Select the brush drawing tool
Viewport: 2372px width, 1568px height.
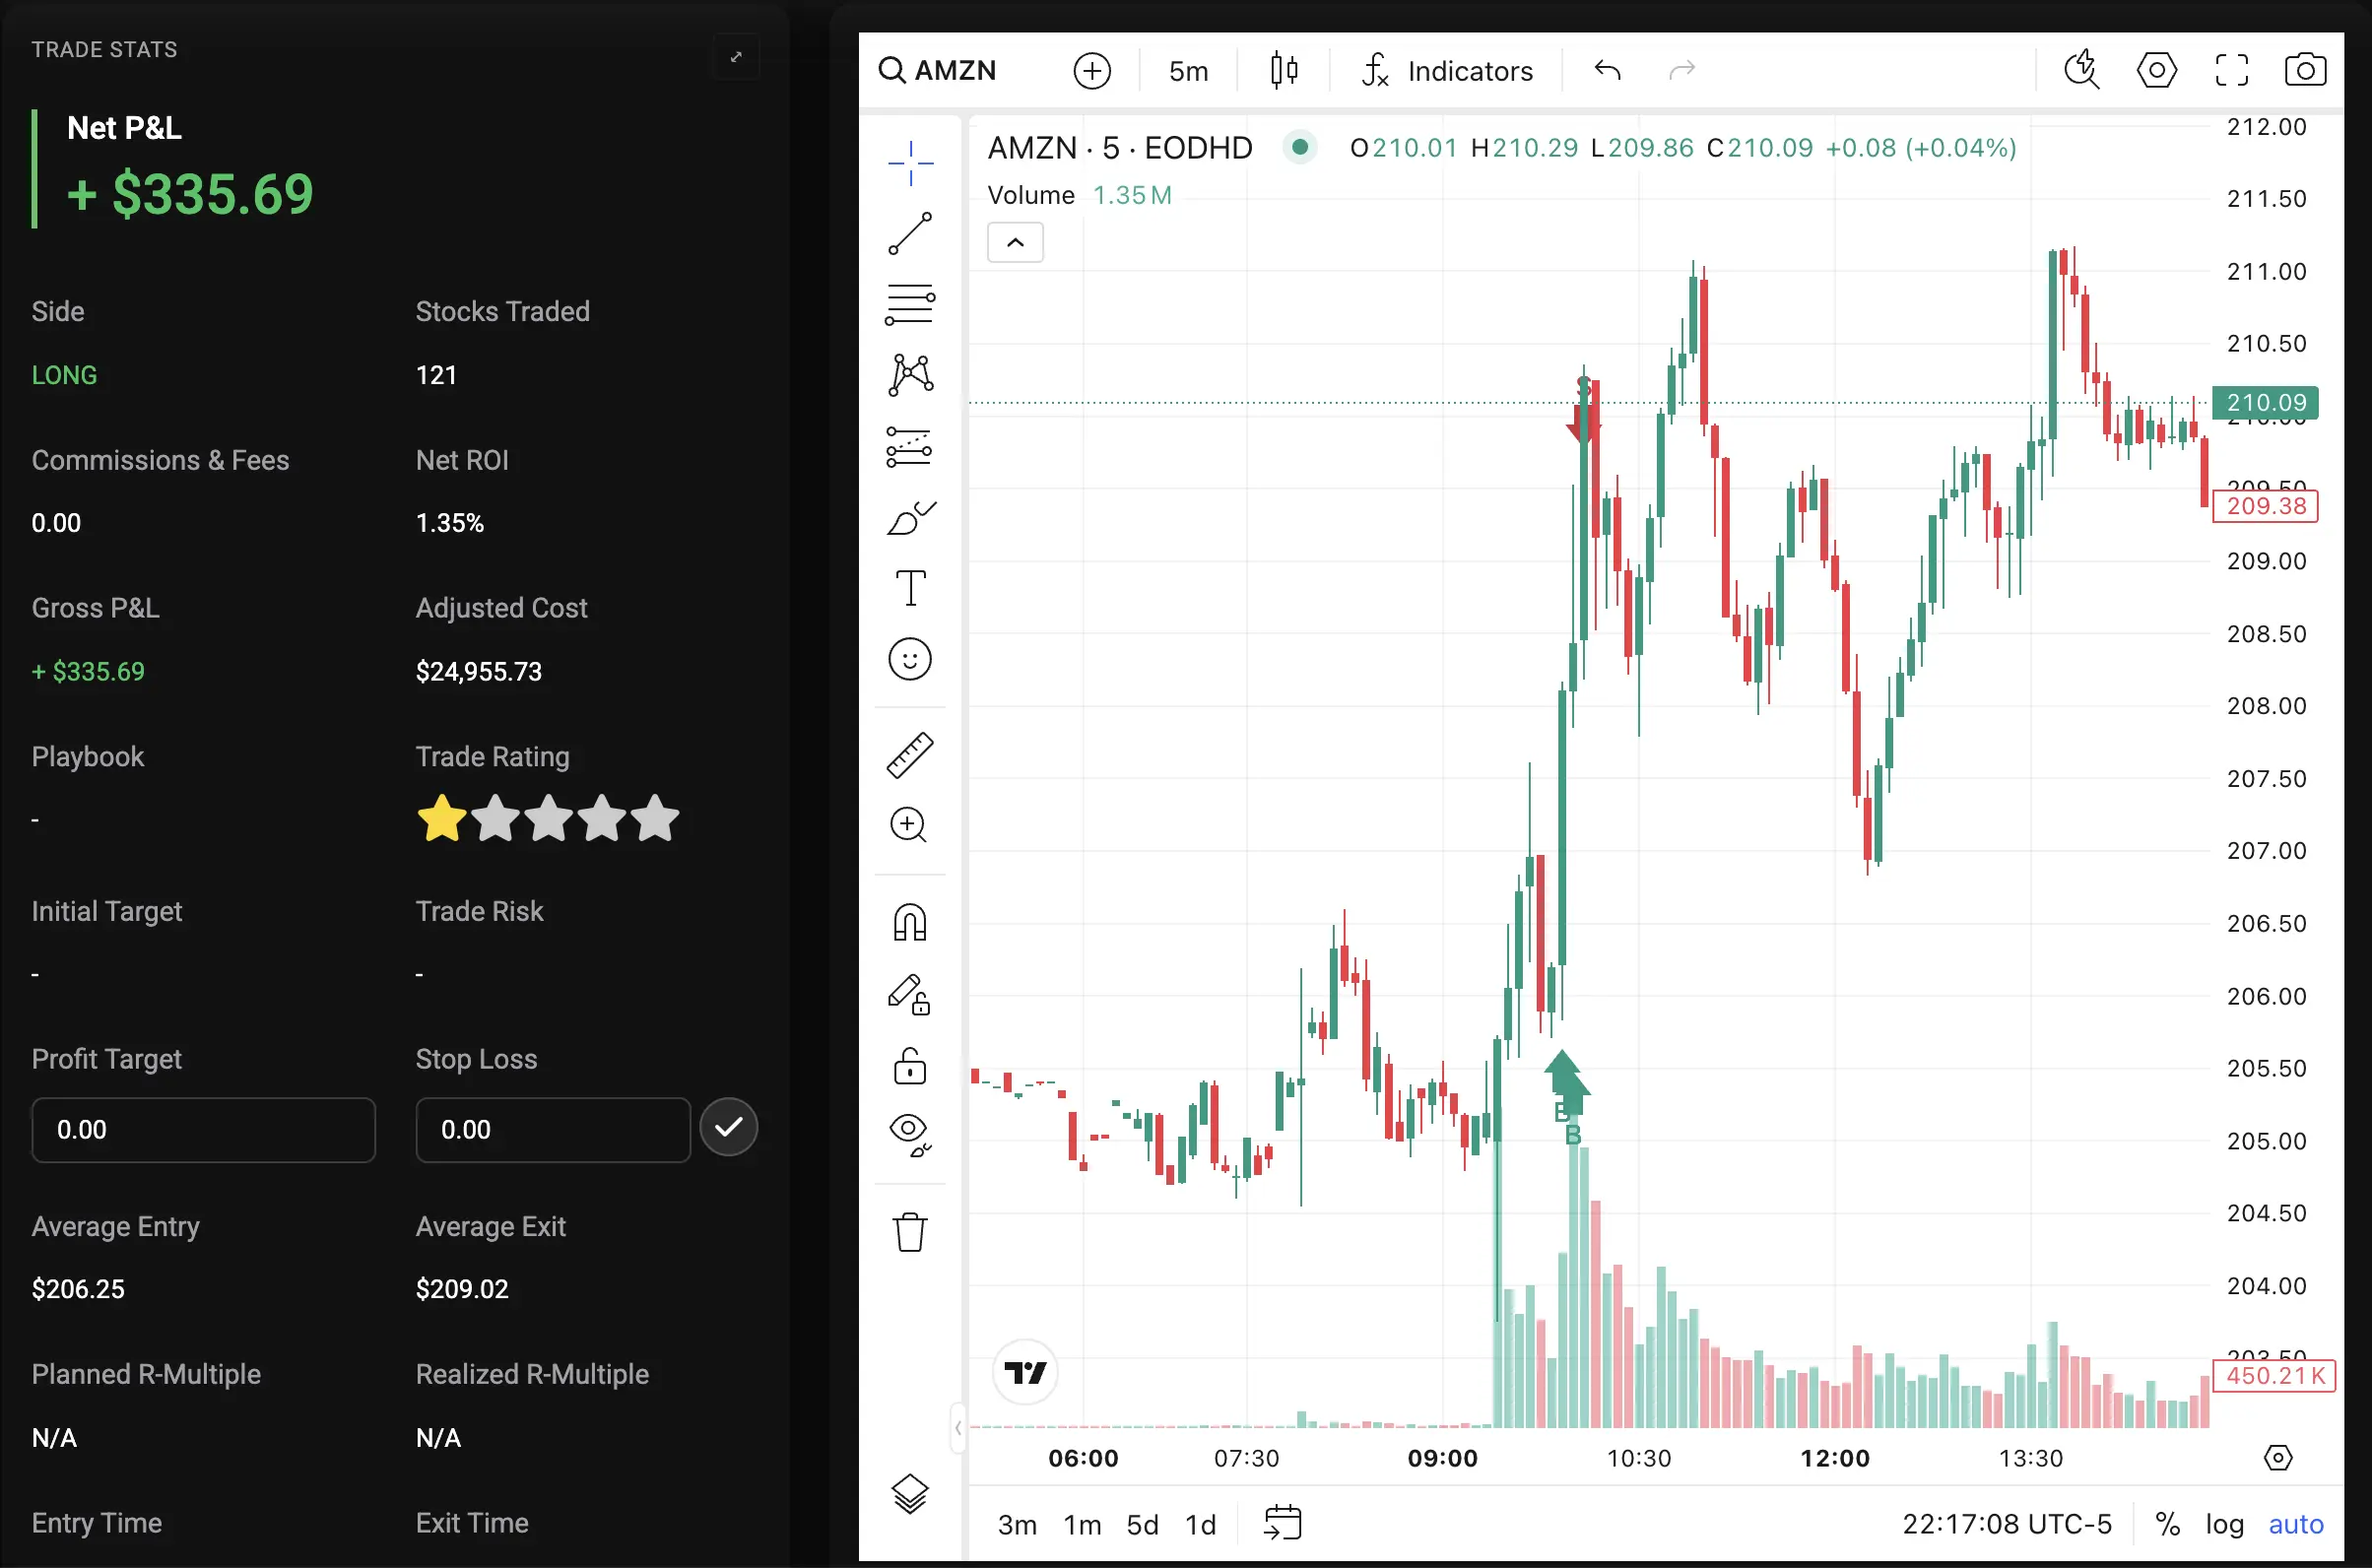pos(909,518)
